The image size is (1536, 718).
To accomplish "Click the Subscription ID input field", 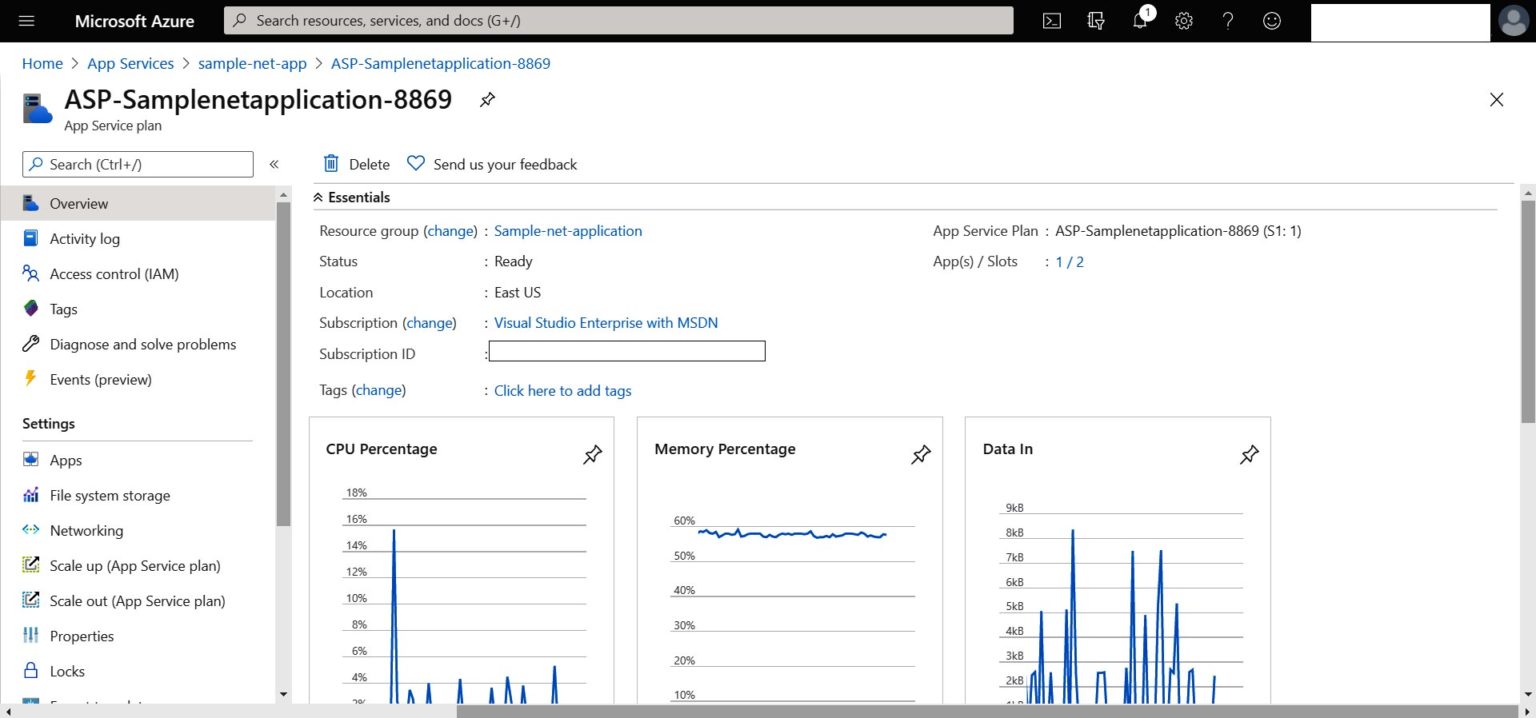I will click(626, 350).
